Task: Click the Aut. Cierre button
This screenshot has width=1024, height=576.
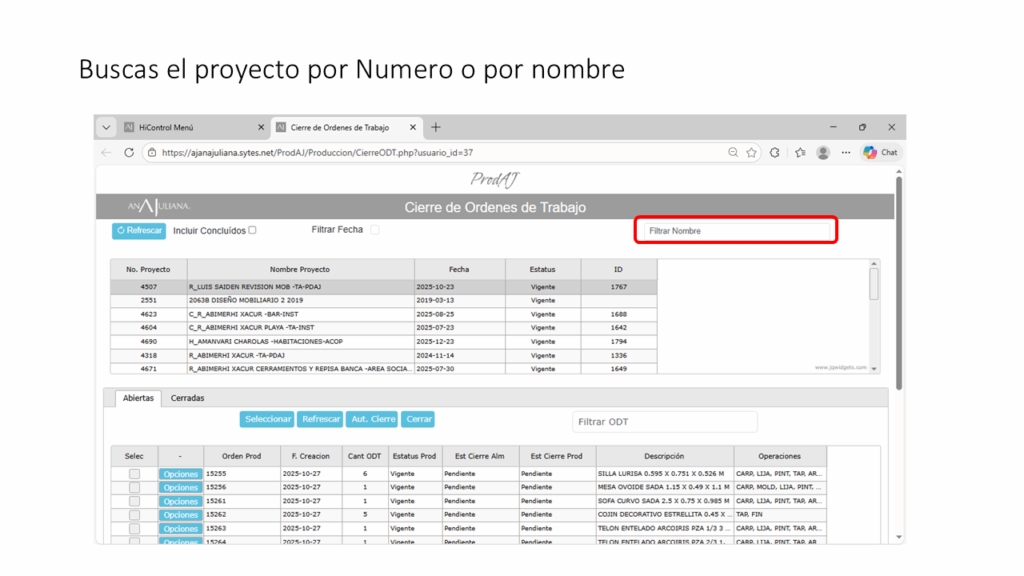Action: click(x=374, y=419)
